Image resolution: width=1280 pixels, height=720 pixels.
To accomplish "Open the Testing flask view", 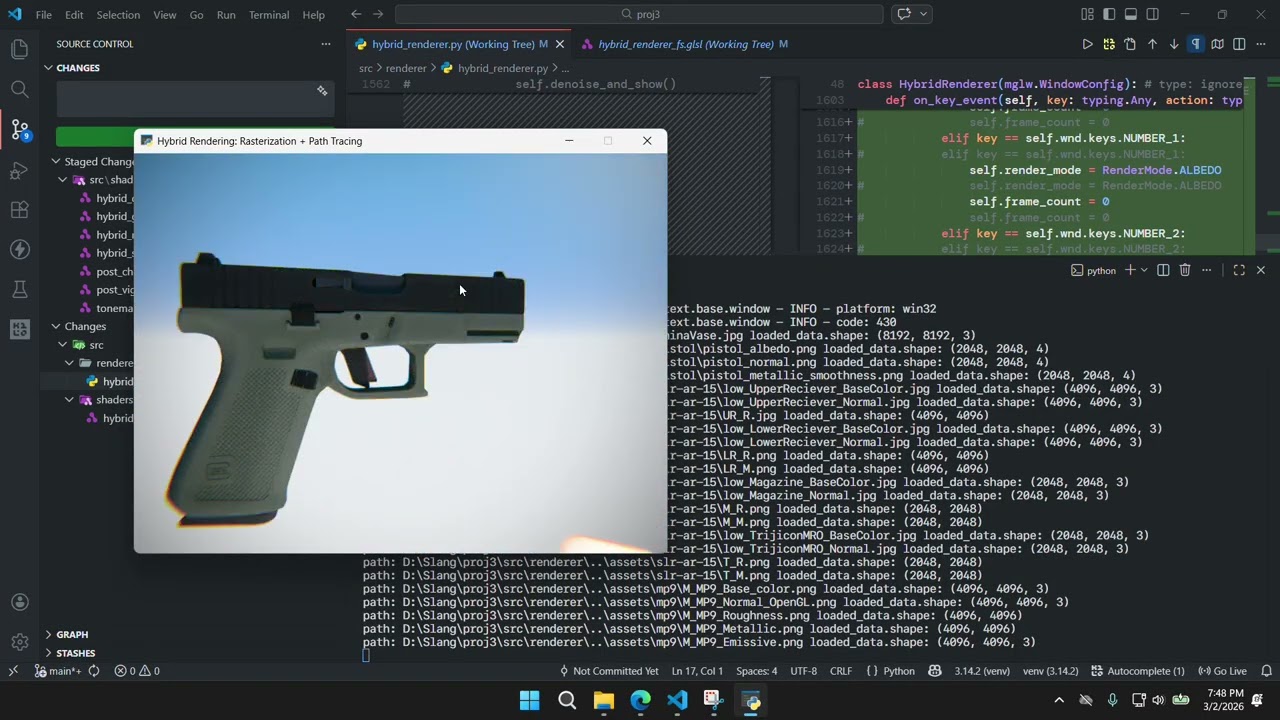I will click(x=19, y=289).
